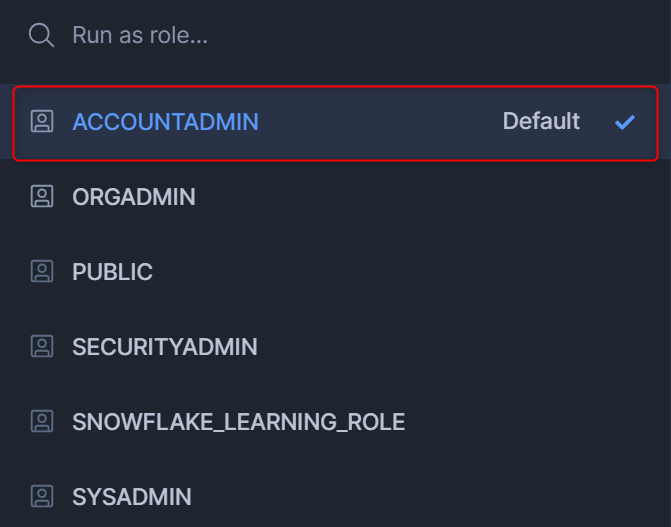Run as the SECURITYADMIN role
The width and height of the screenshot is (671, 527).
(165, 347)
